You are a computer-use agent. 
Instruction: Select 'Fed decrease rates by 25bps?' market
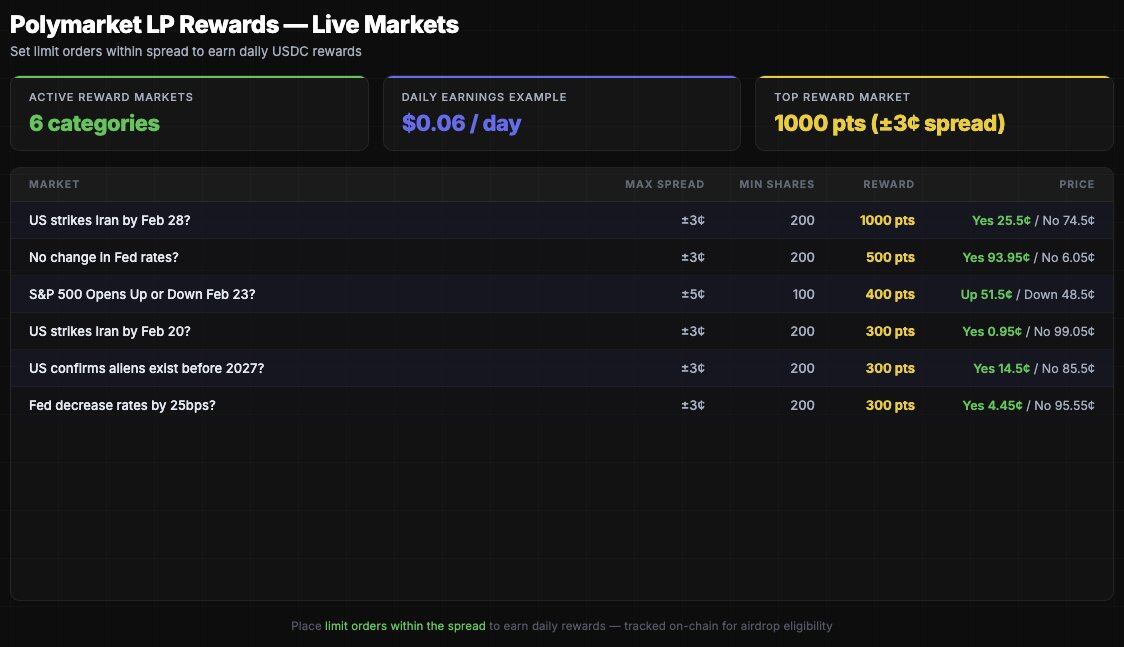click(x=122, y=405)
